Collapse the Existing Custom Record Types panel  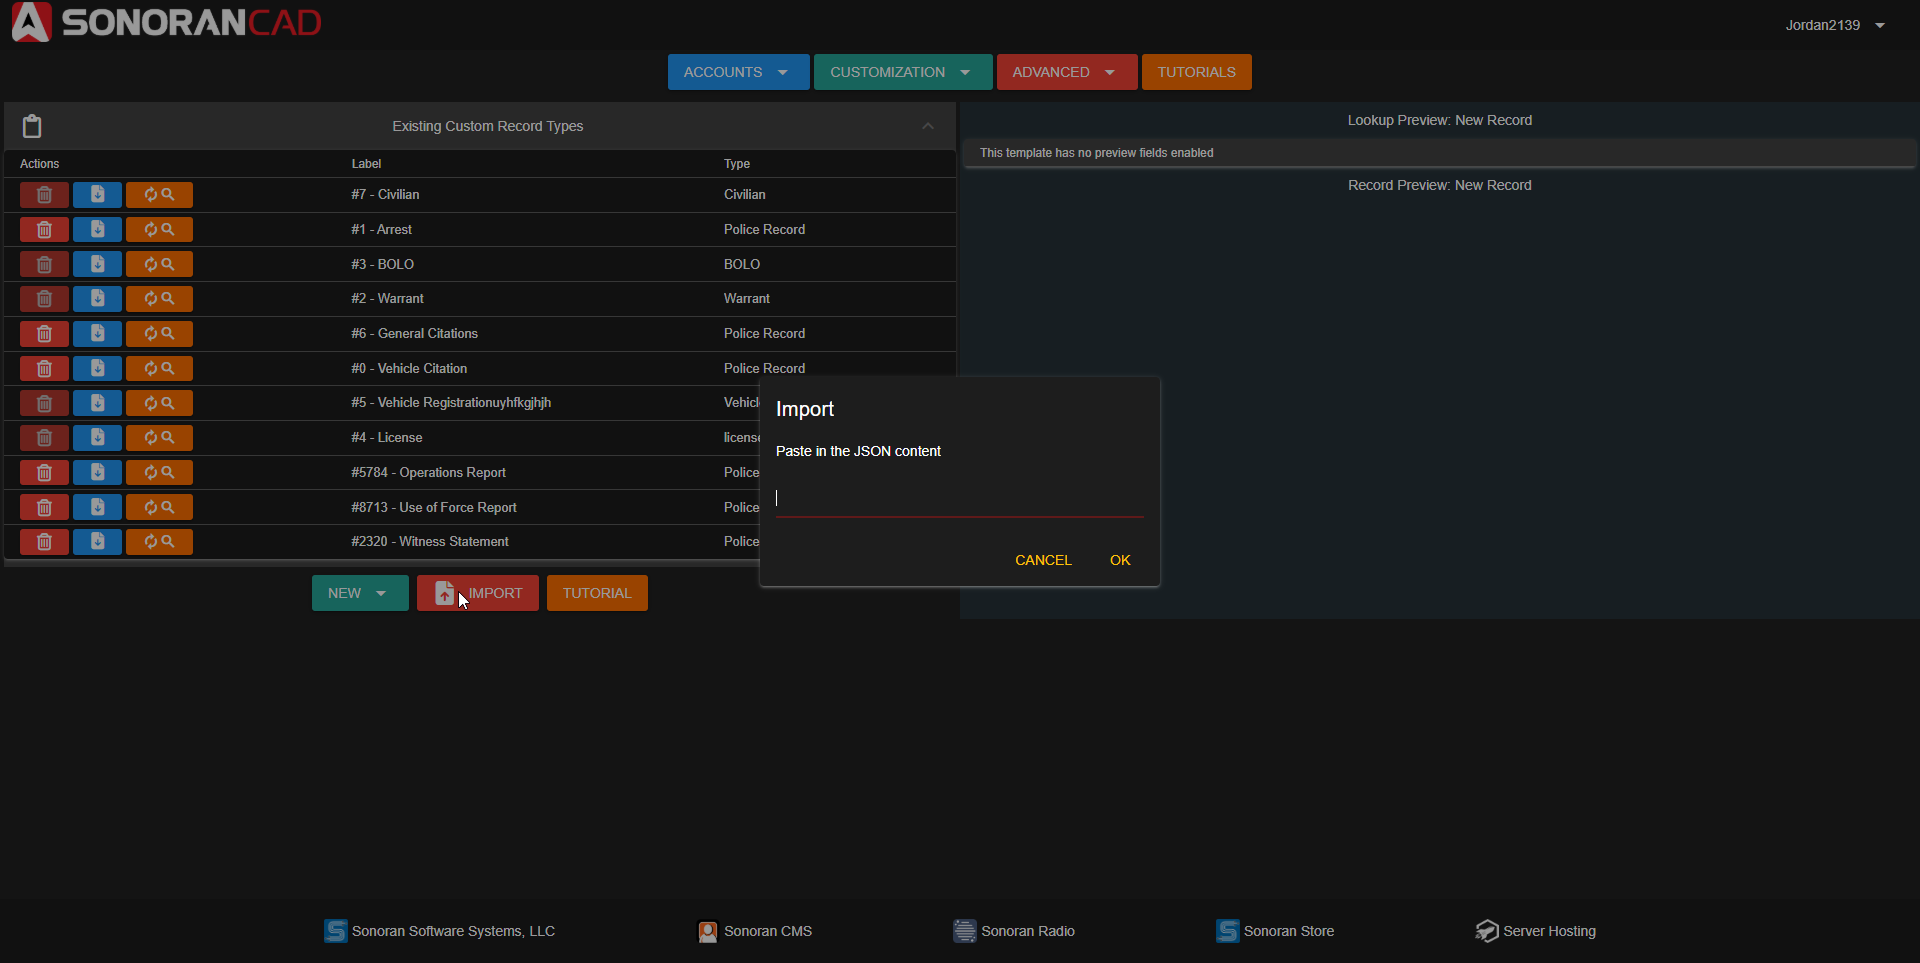point(928,126)
